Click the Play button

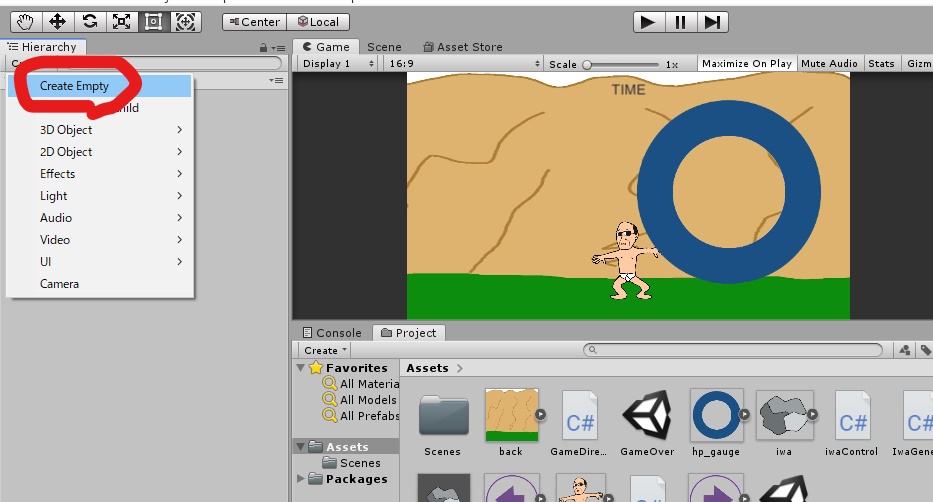click(649, 23)
